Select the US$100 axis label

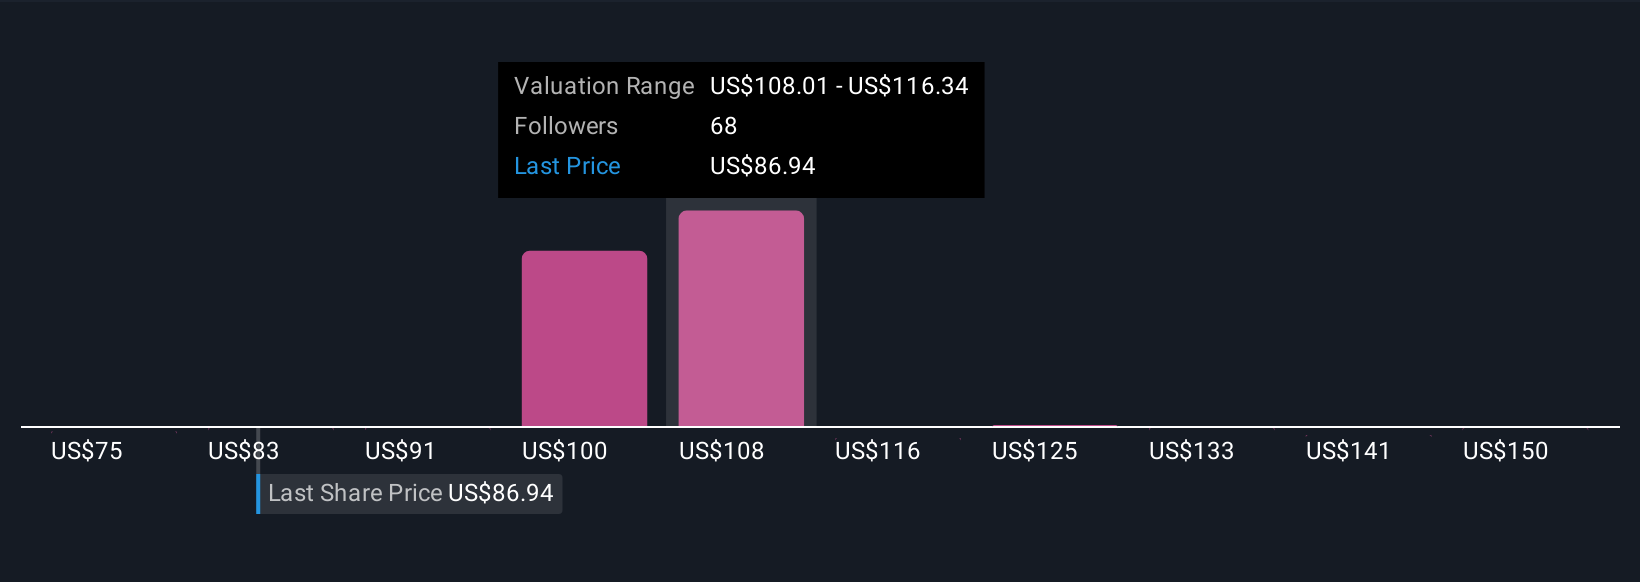click(565, 451)
